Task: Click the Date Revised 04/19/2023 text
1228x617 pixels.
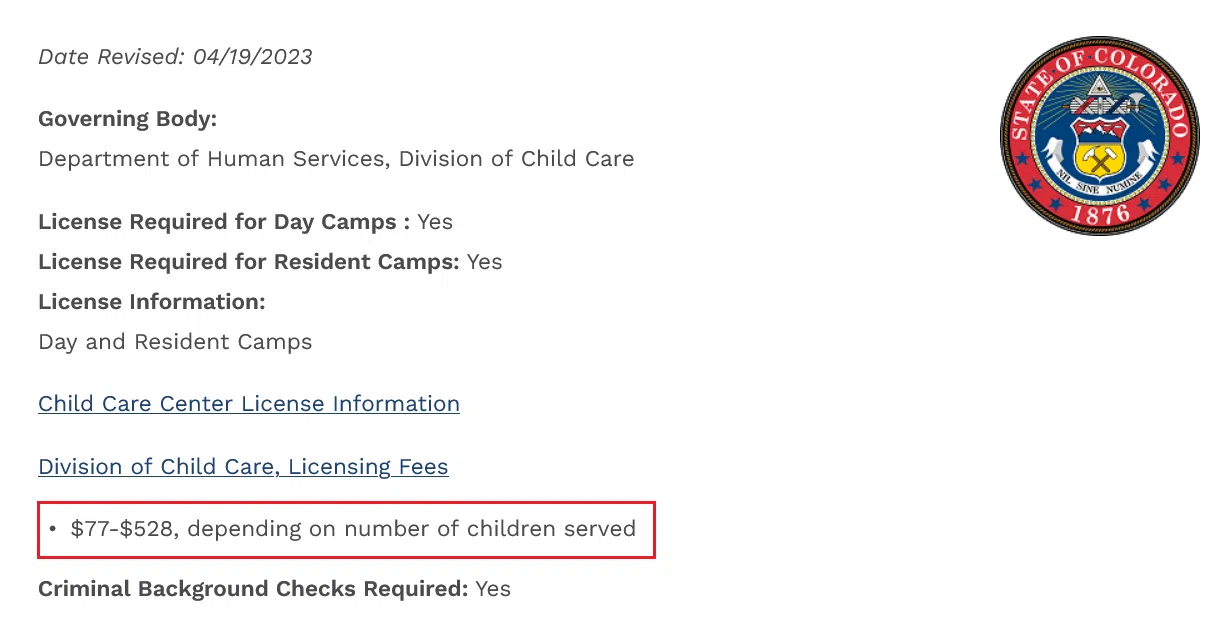Action: [x=175, y=57]
